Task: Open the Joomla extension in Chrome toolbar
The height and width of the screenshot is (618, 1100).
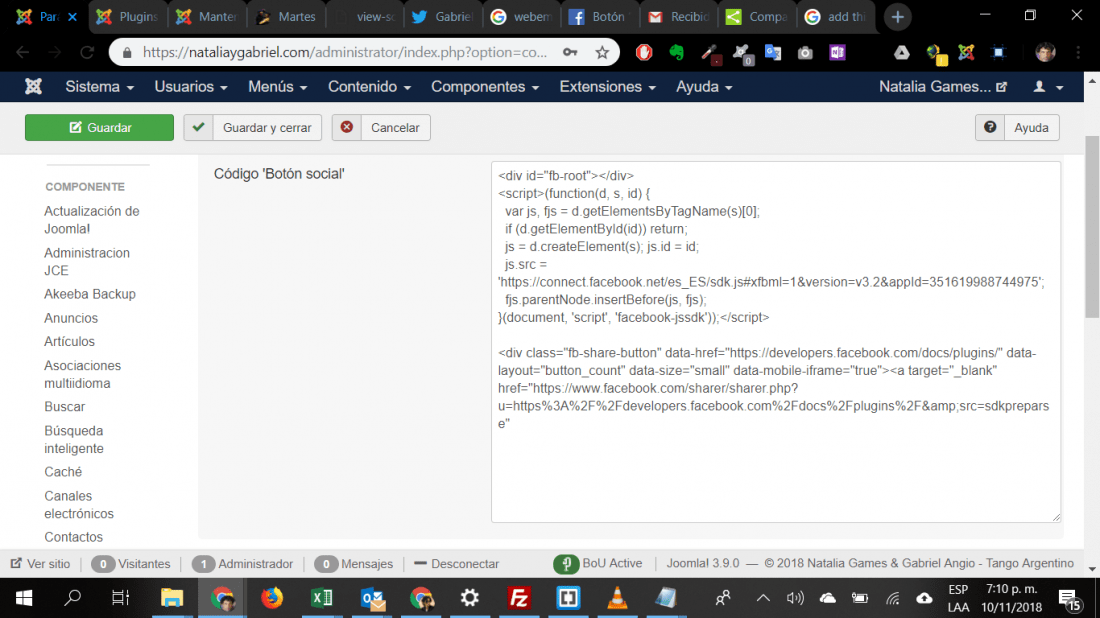Action: tap(967, 53)
